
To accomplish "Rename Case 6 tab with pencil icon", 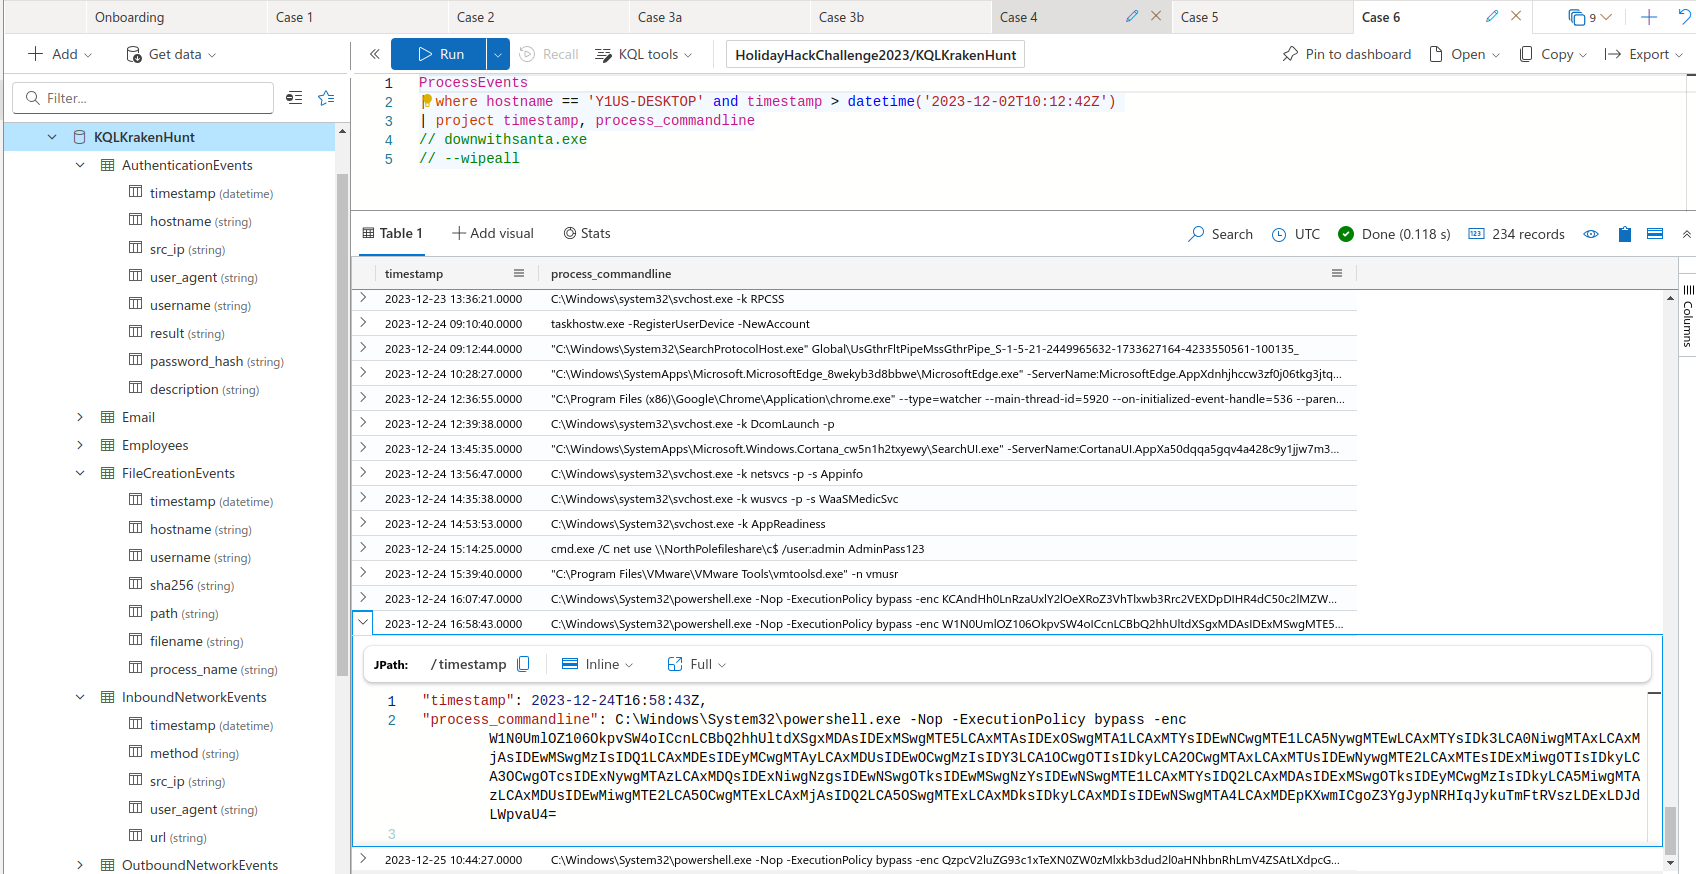I will 1492,16.
